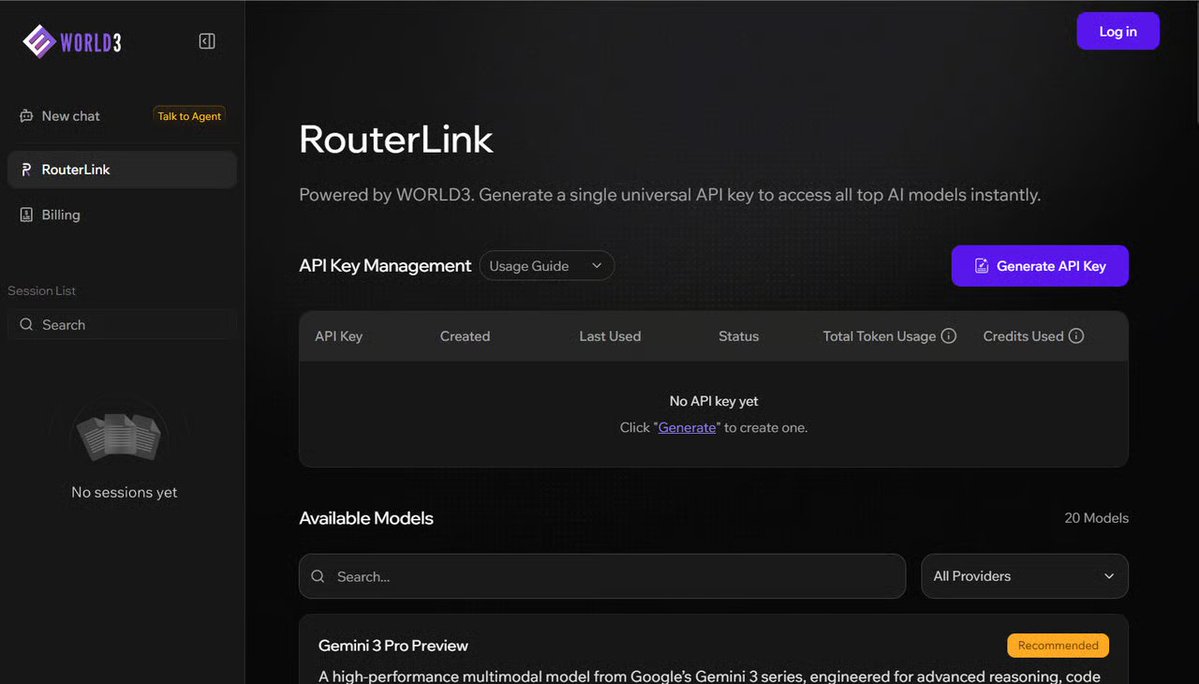This screenshot has width=1199, height=684.
Task: Click the RouterLink page heading
Action: pyautogui.click(x=396, y=139)
